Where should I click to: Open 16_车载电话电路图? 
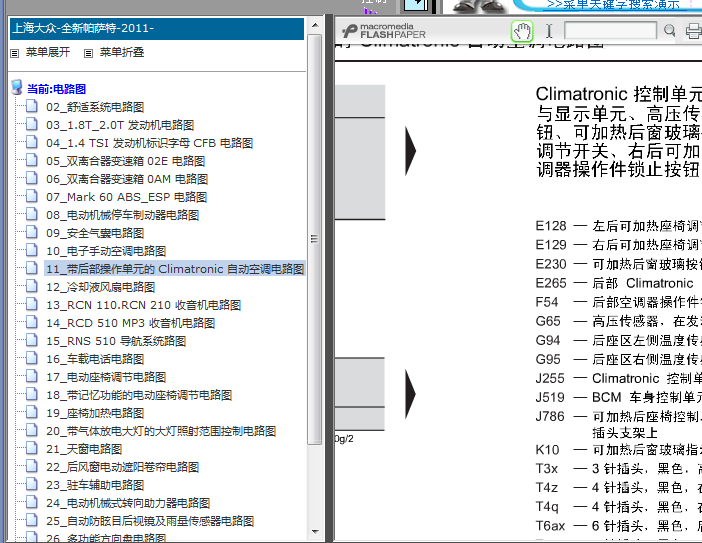95,359
